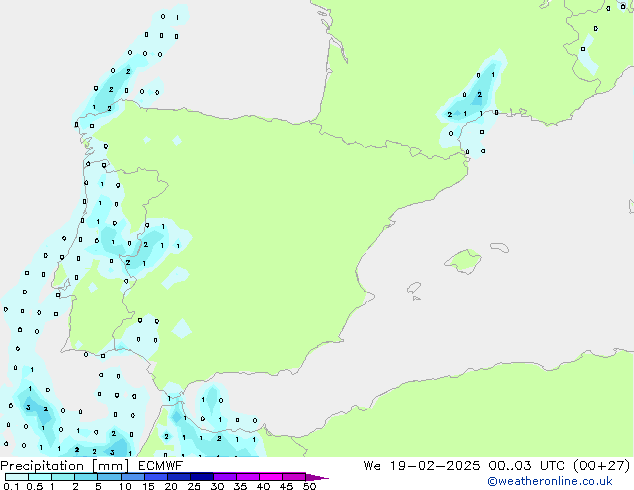Pick the legend swatch between 30 and 35
This screenshot has width=634, height=490.
click(x=225, y=477)
